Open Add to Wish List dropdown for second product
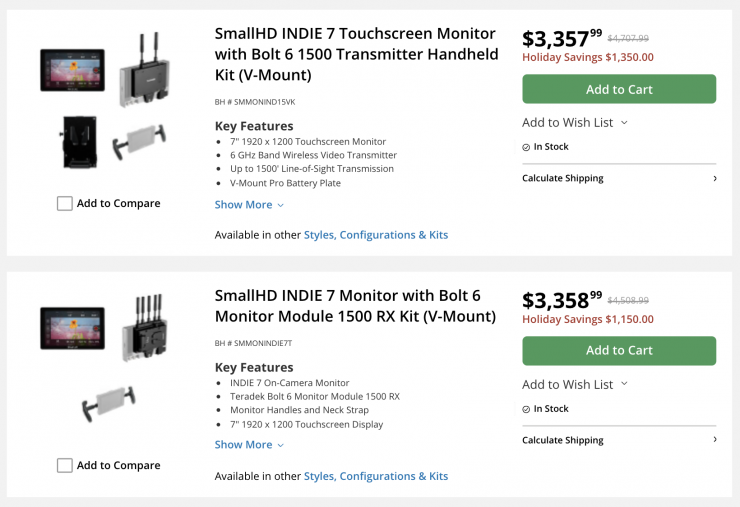740x507 pixels. [574, 385]
